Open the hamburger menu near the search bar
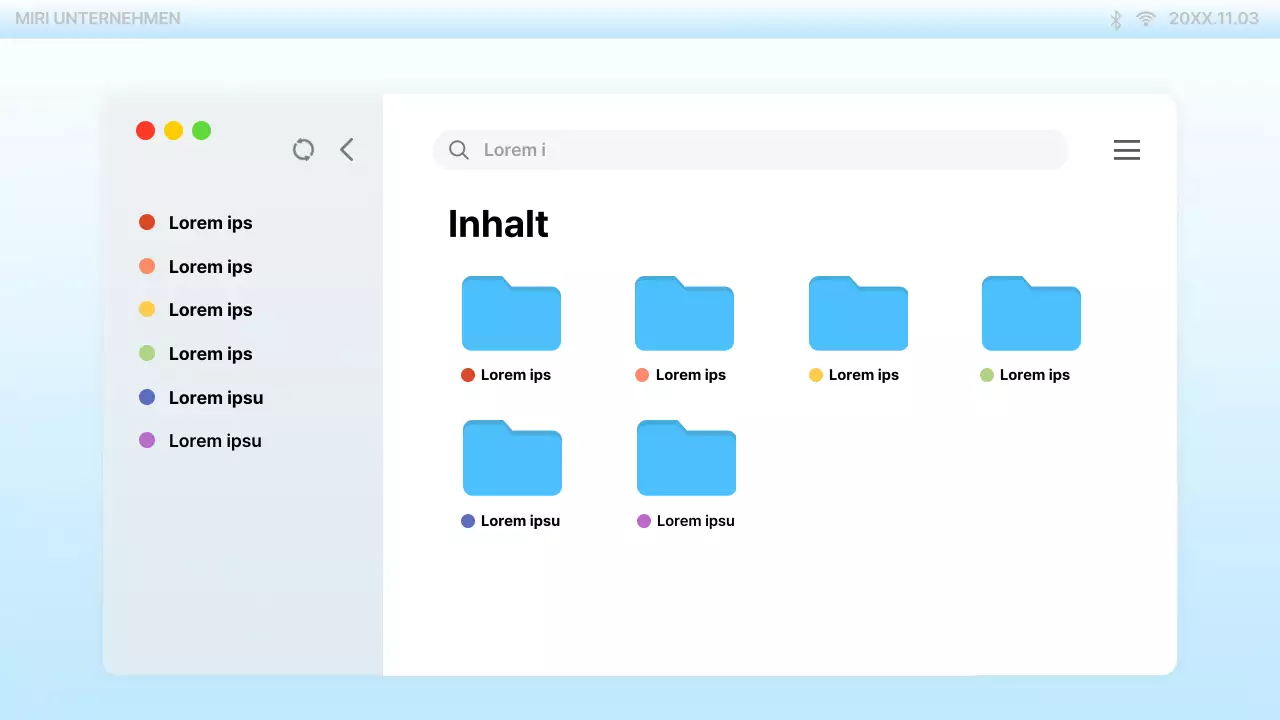Image resolution: width=1280 pixels, height=720 pixels. (x=1127, y=149)
